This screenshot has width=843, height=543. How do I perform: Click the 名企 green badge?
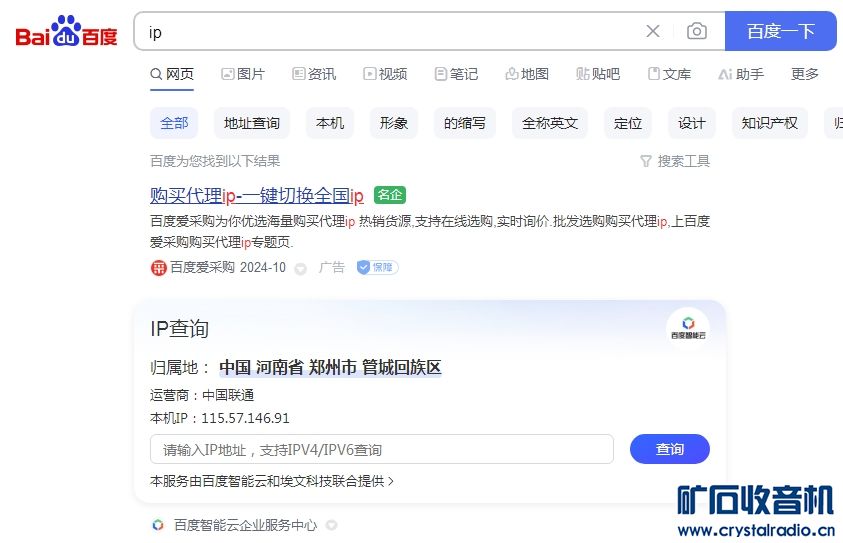click(x=390, y=195)
